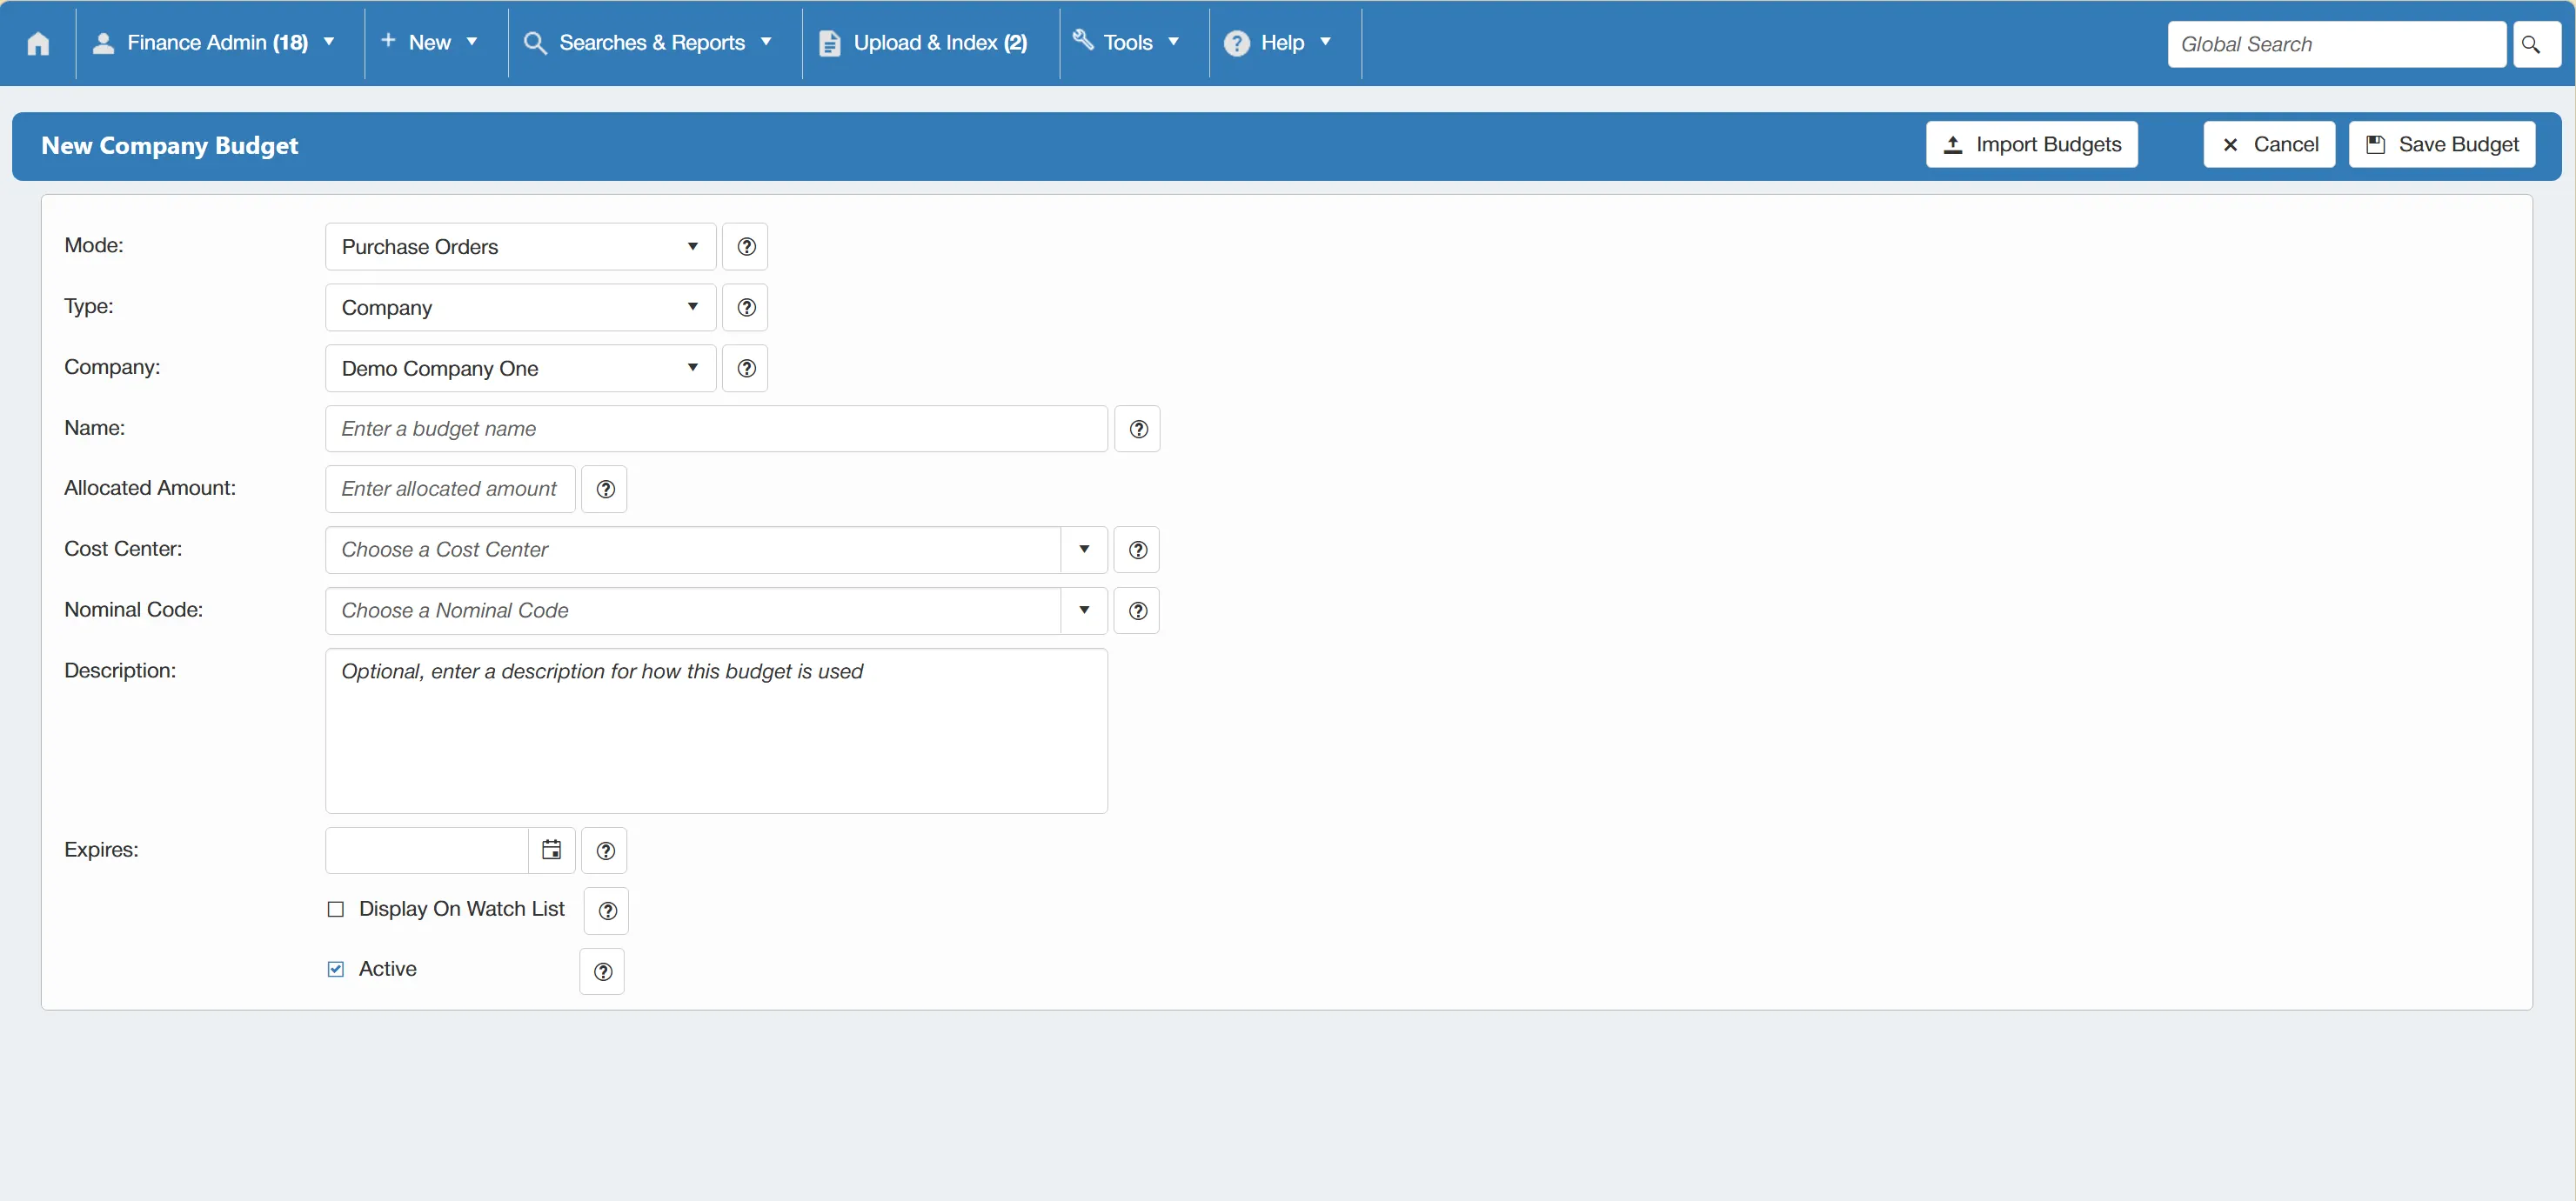2576x1201 pixels.
Task: Untick the Active checkbox
Action: [x=336, y=969]
